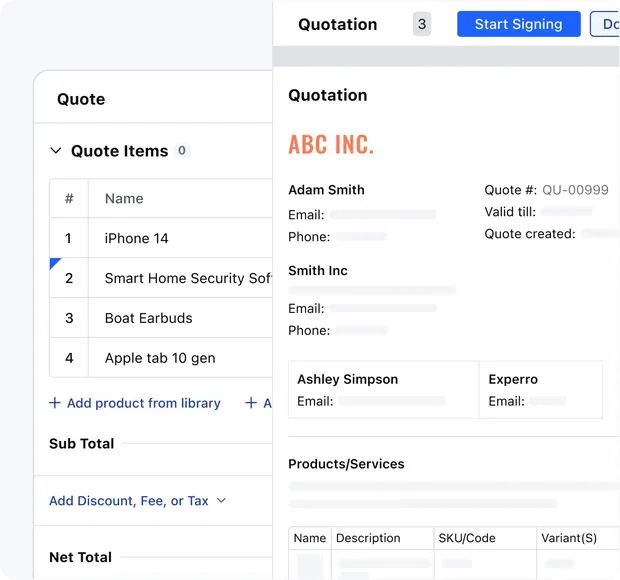This screenshot has width=620, height=580.
Task: Click the plus icon beside Add product from library
Action: pyautogui.click(x=55, y=403)
